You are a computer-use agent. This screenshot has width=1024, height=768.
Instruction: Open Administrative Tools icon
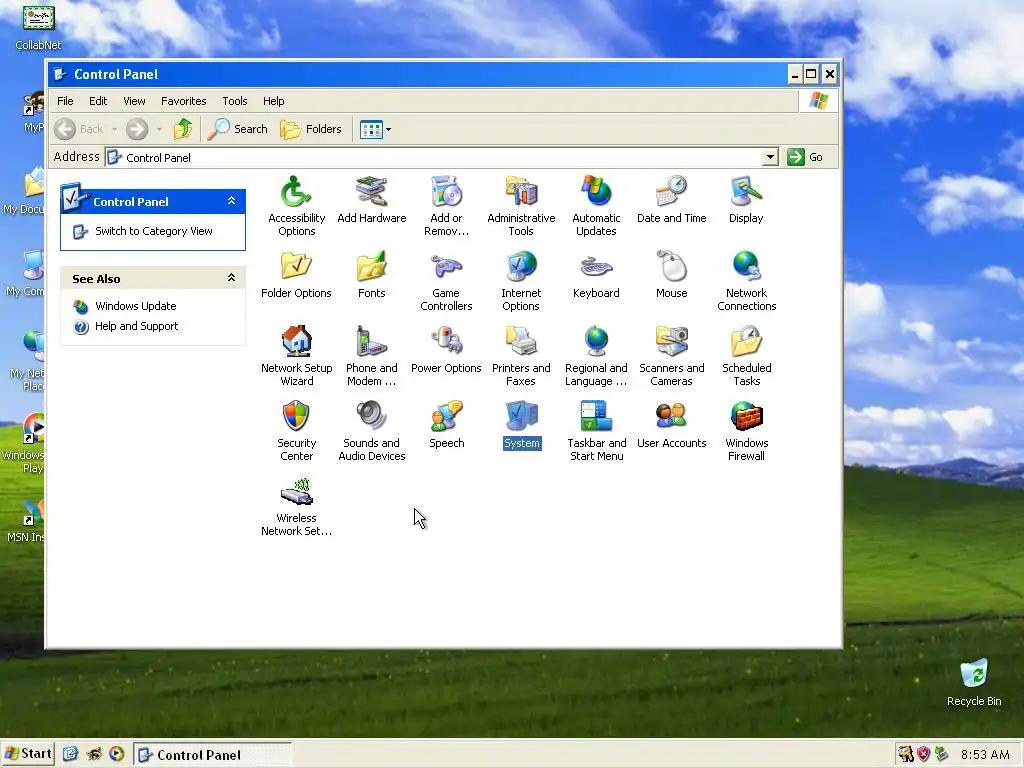click(x=521, y=205)
